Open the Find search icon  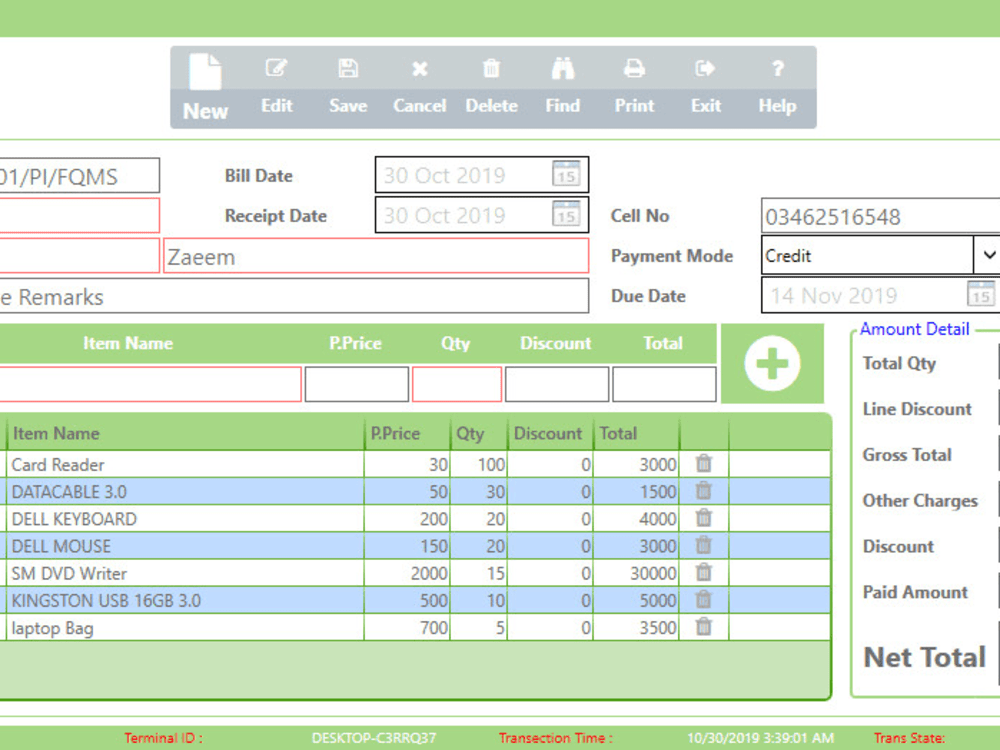click(x=562, y=80)
